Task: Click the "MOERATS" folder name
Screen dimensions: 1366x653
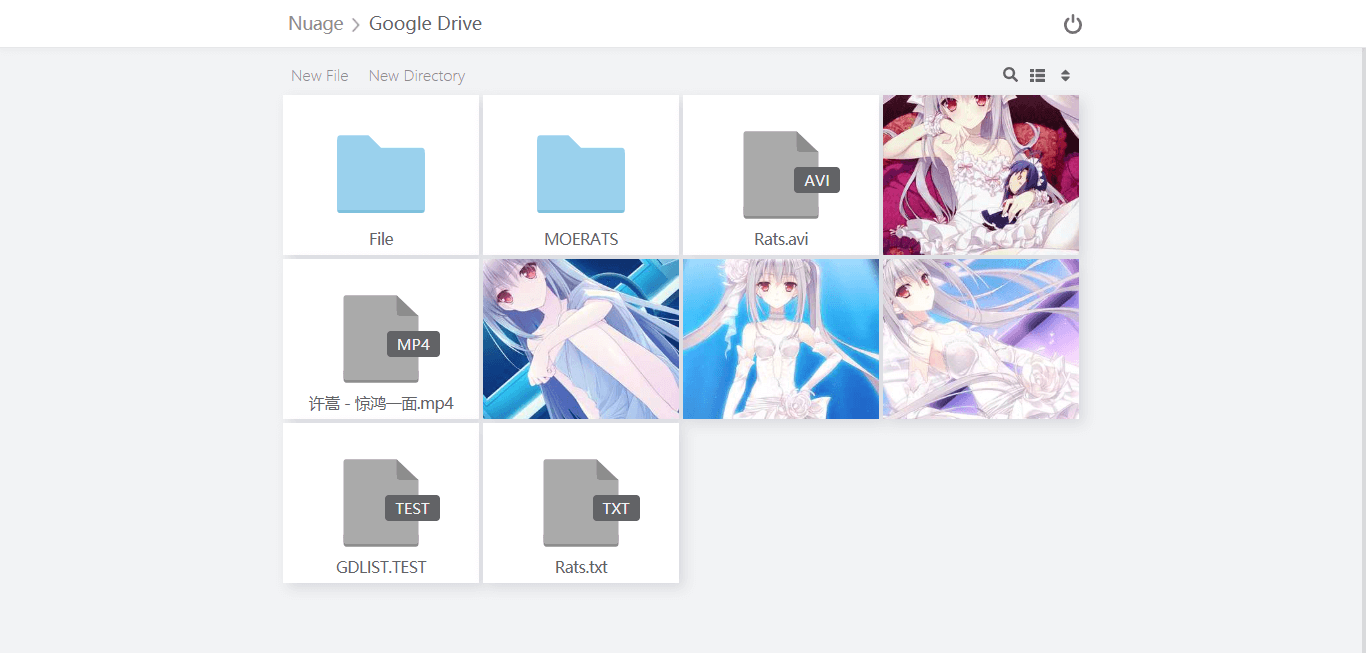Action: pos(581,239)
